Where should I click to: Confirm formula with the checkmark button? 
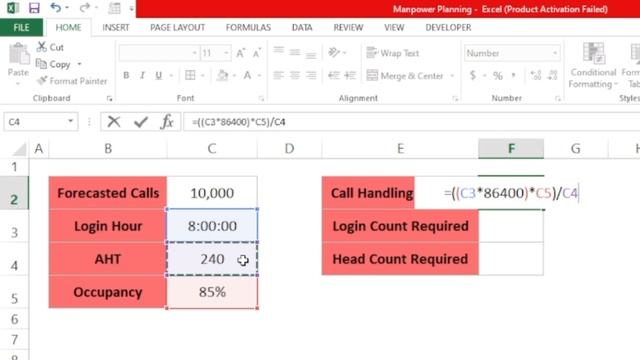(141, 122)
